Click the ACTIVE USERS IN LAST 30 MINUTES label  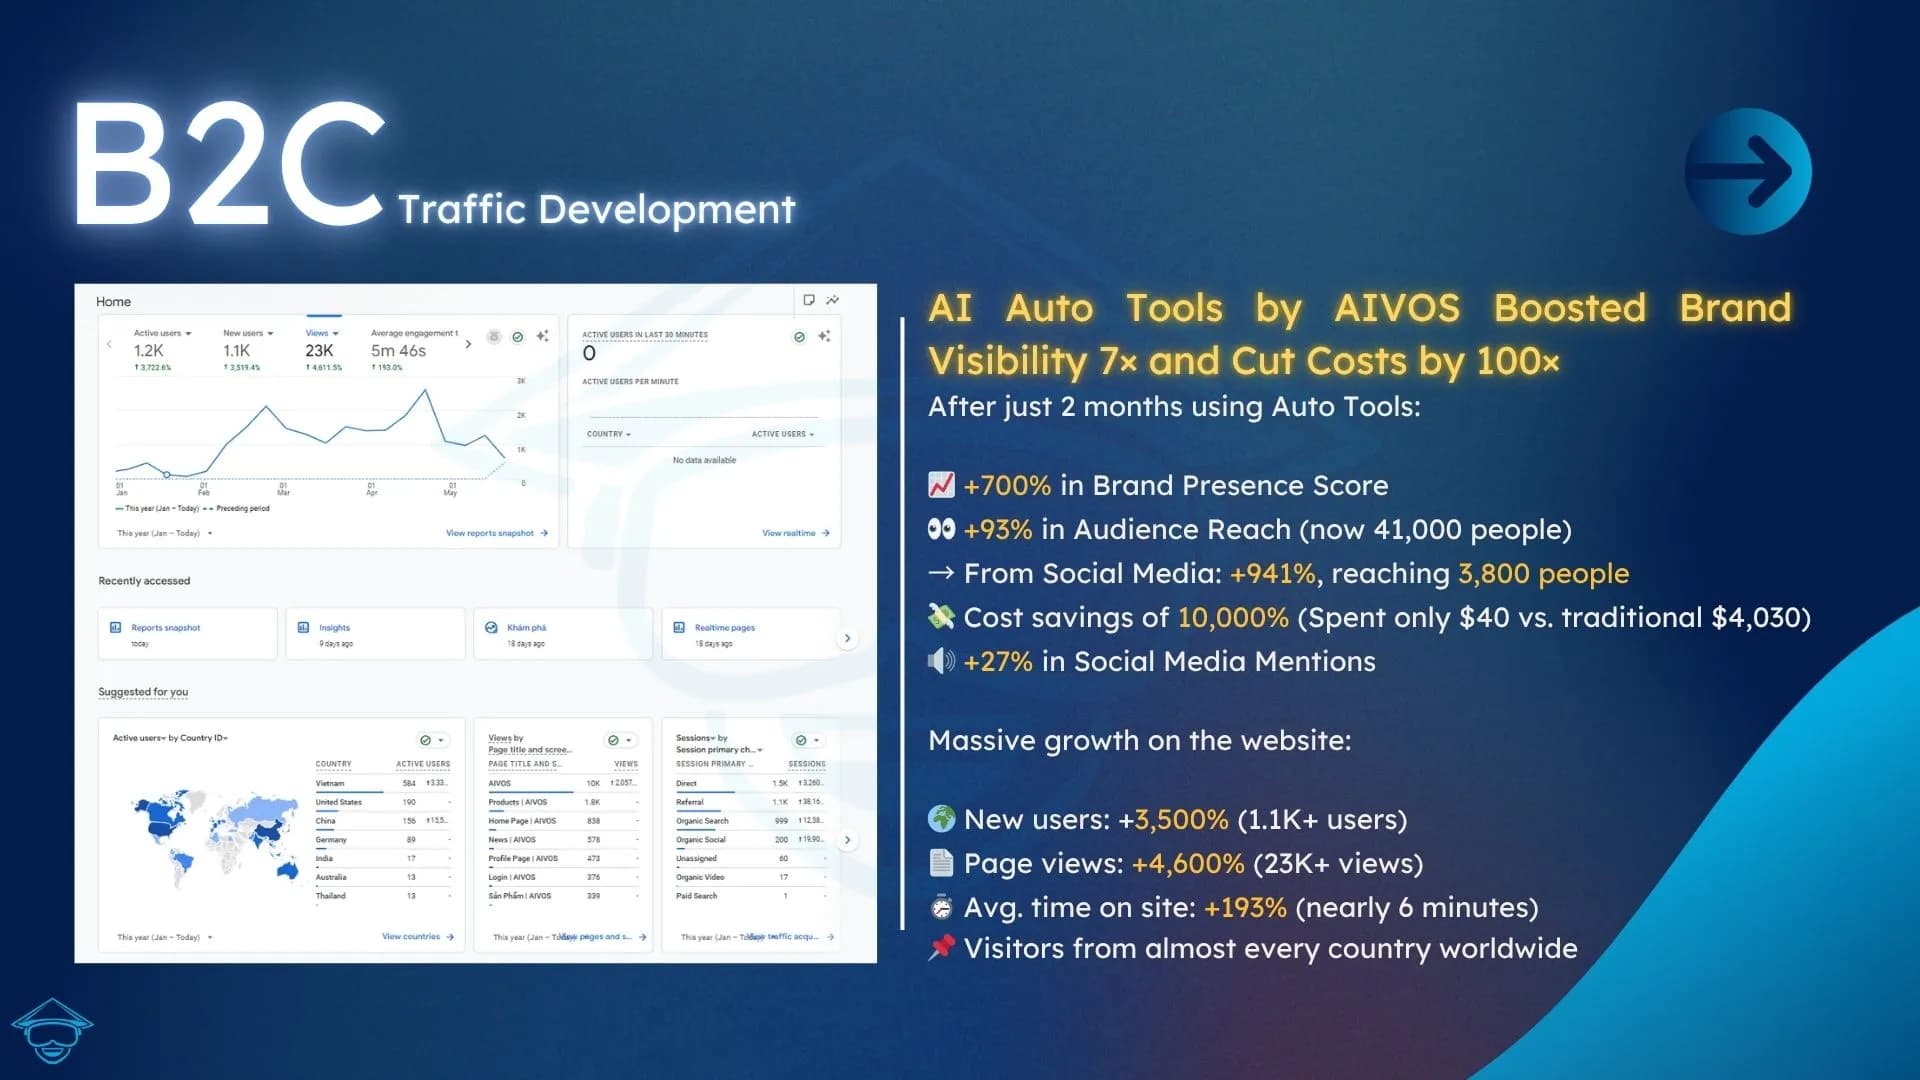(x=645, y=335)
